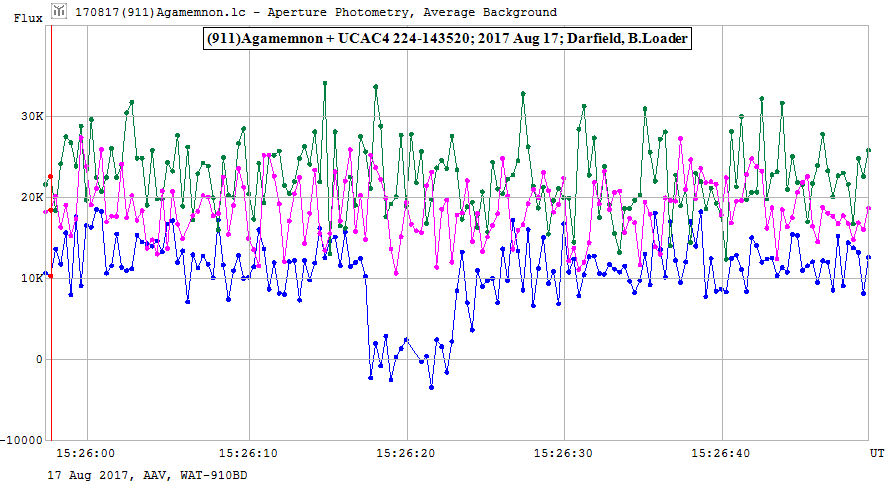Screen dimensions: 893x493
Task: Click the 'UT' axis label
Action: point(876,453)
